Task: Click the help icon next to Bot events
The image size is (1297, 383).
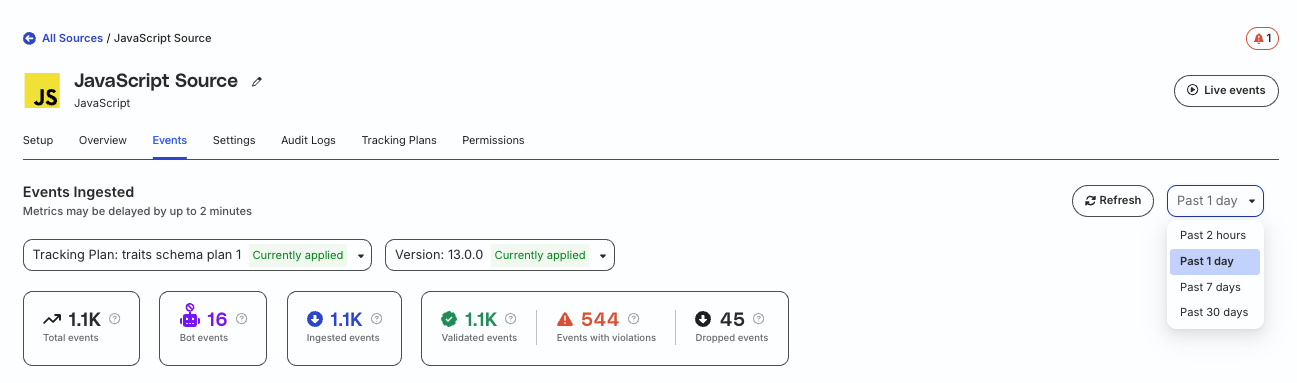Action: tap(241, 319)
